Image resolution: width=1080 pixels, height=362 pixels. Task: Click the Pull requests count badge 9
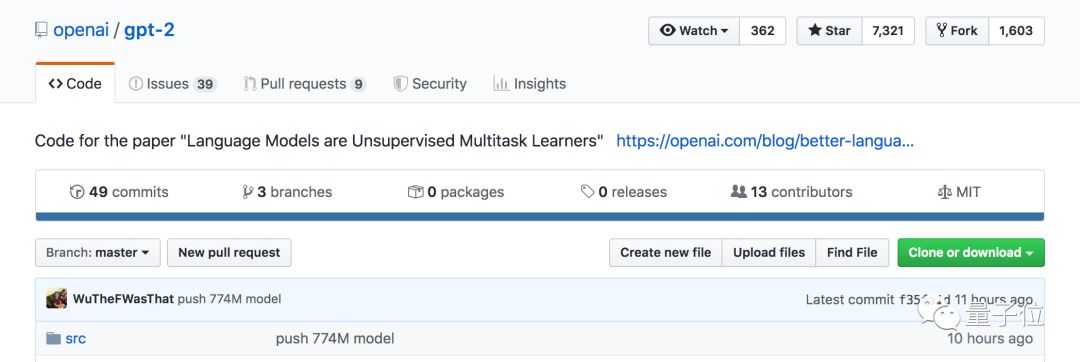357,85
